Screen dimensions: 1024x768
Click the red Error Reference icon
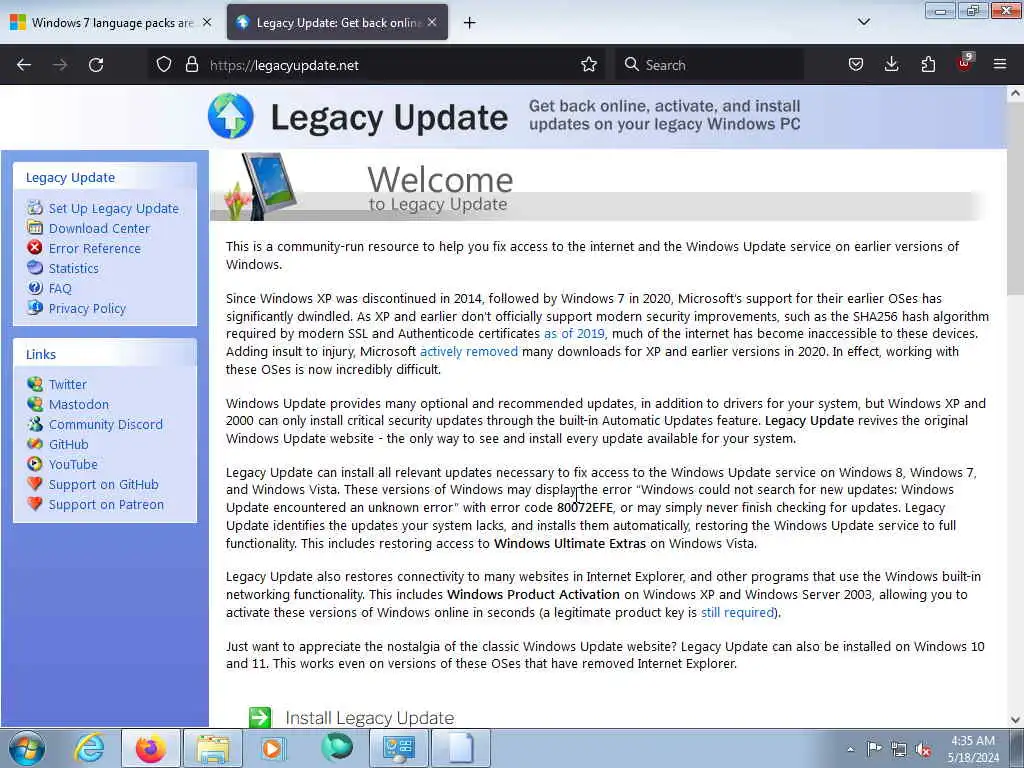pos(35,248)
